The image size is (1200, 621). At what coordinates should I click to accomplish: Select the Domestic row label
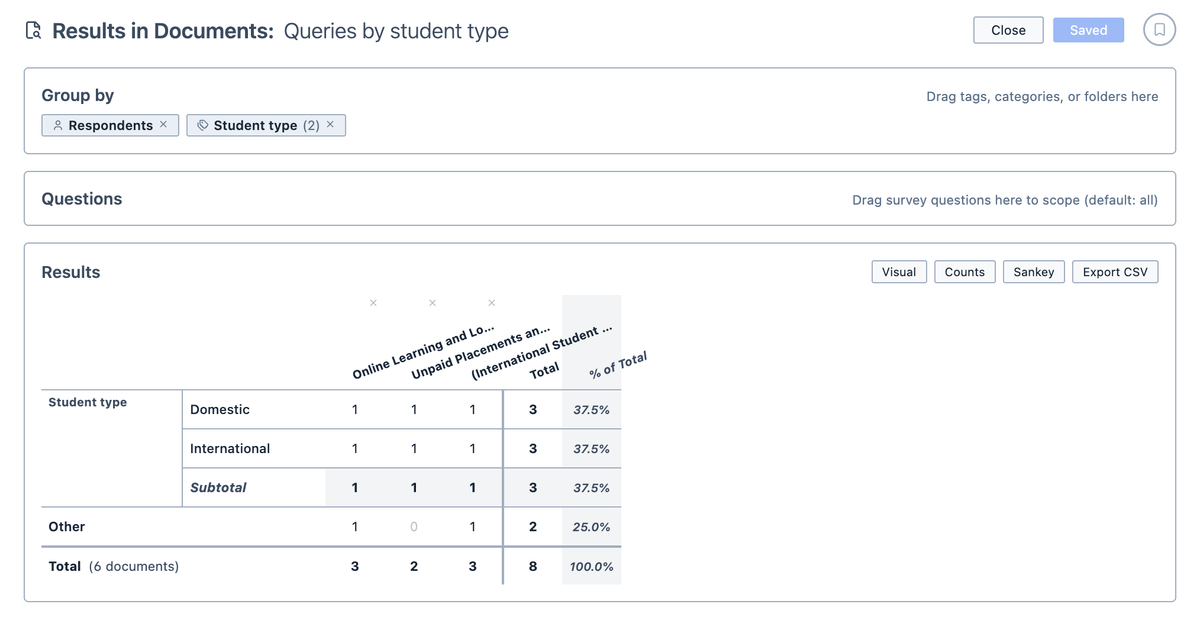tap(220, 409)
